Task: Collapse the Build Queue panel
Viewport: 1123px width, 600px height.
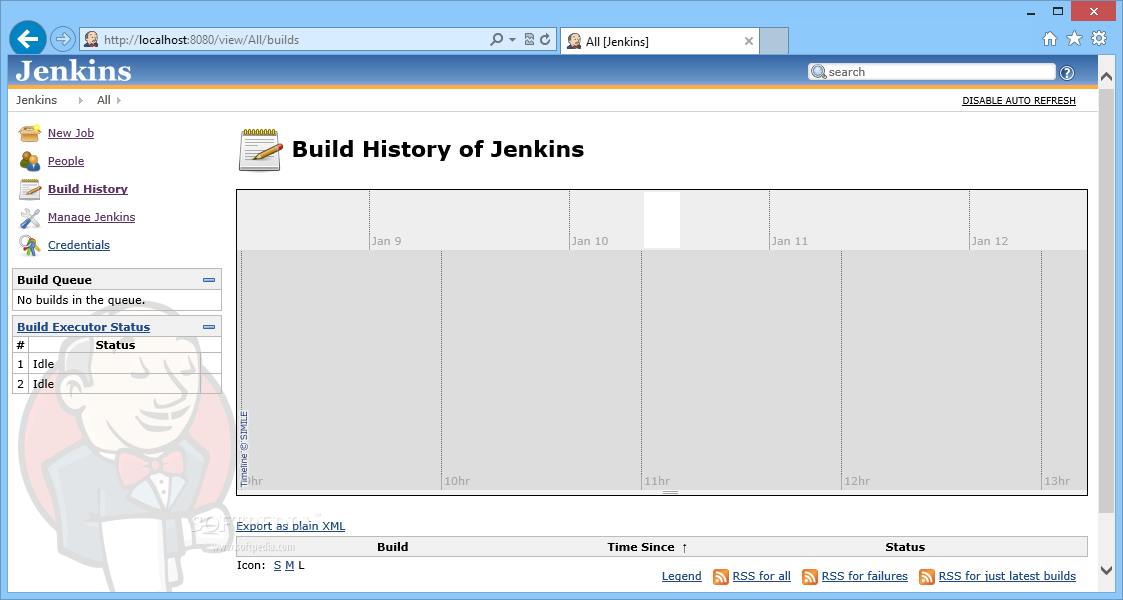Action: [x=209, y=280]
